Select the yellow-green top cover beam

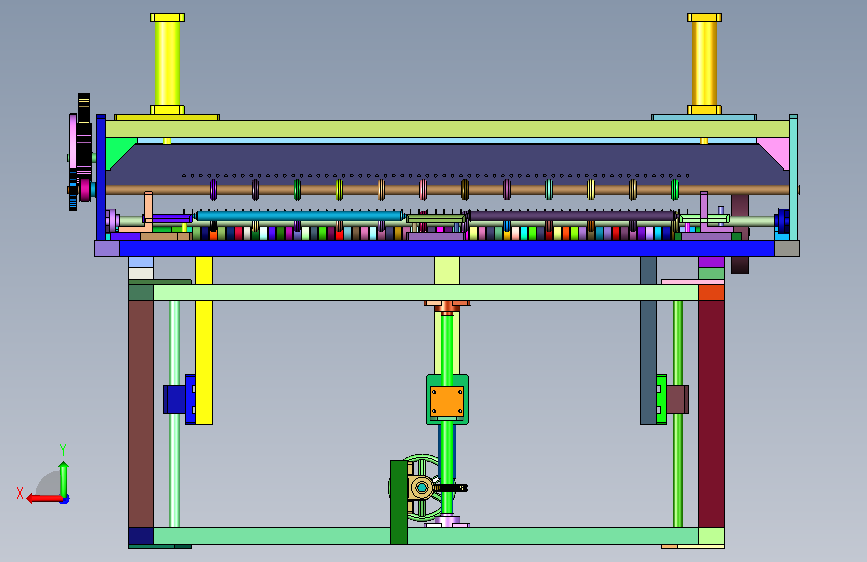(447, 129)
